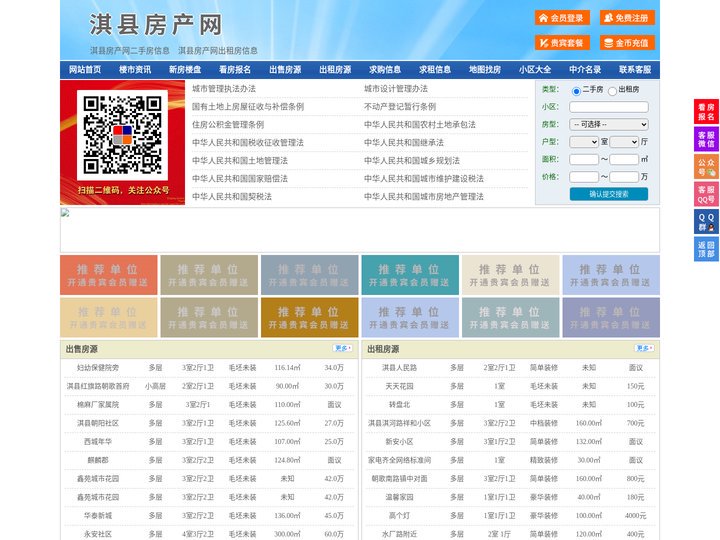The width and height of the screenshot is (720, 540).
Task: Open the 华泰新城 sale listing
Action: click(98, 516)
